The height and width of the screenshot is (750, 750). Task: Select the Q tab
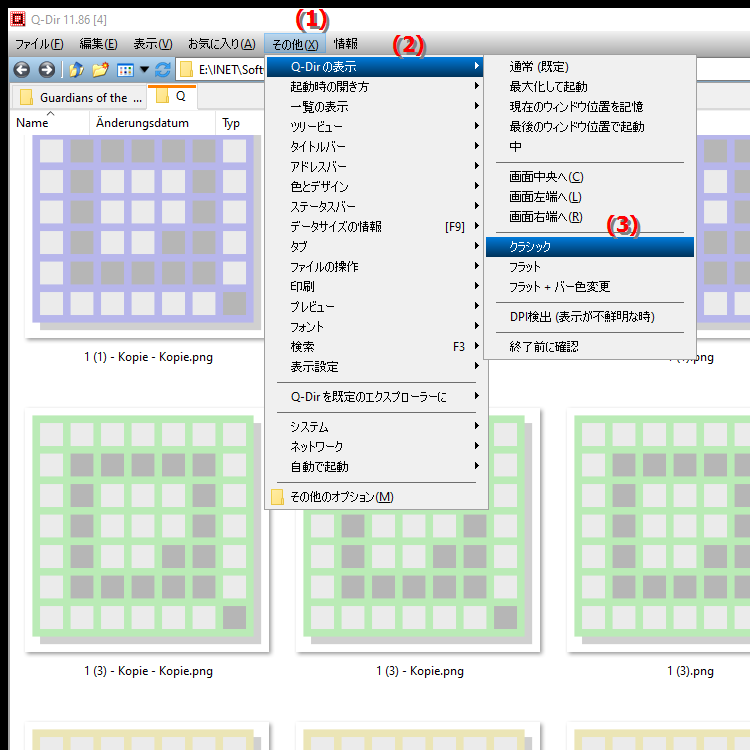coord(172,96)
